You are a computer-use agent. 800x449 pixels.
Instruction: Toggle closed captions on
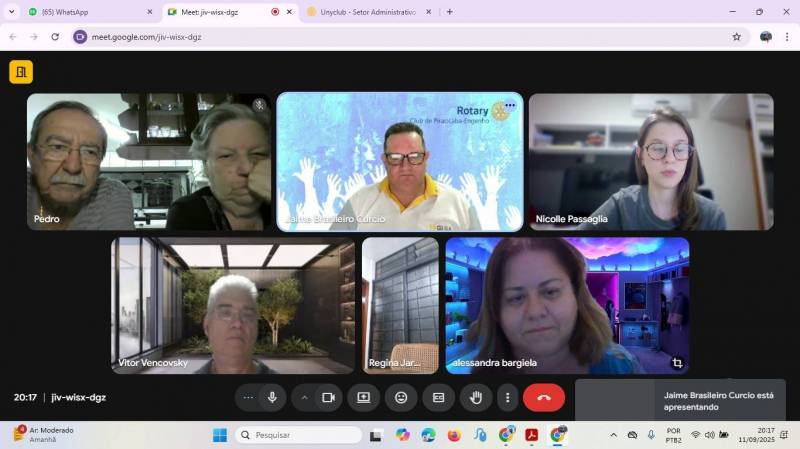pos(438,397)
